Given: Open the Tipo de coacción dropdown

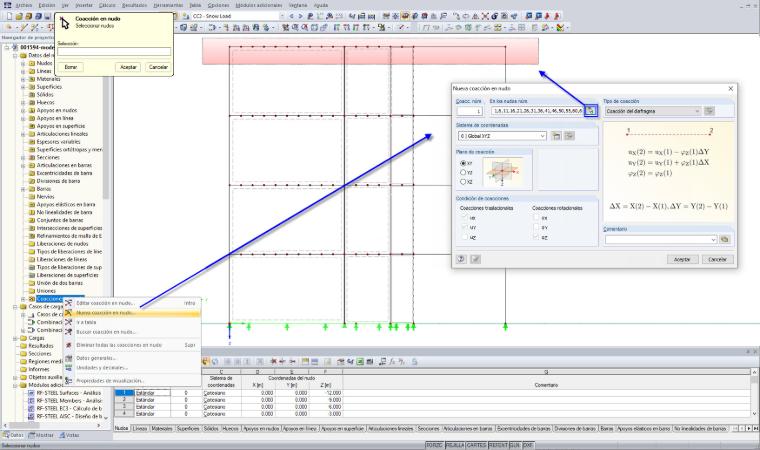Looking at the screenshot, I should (x=652, y=111).
